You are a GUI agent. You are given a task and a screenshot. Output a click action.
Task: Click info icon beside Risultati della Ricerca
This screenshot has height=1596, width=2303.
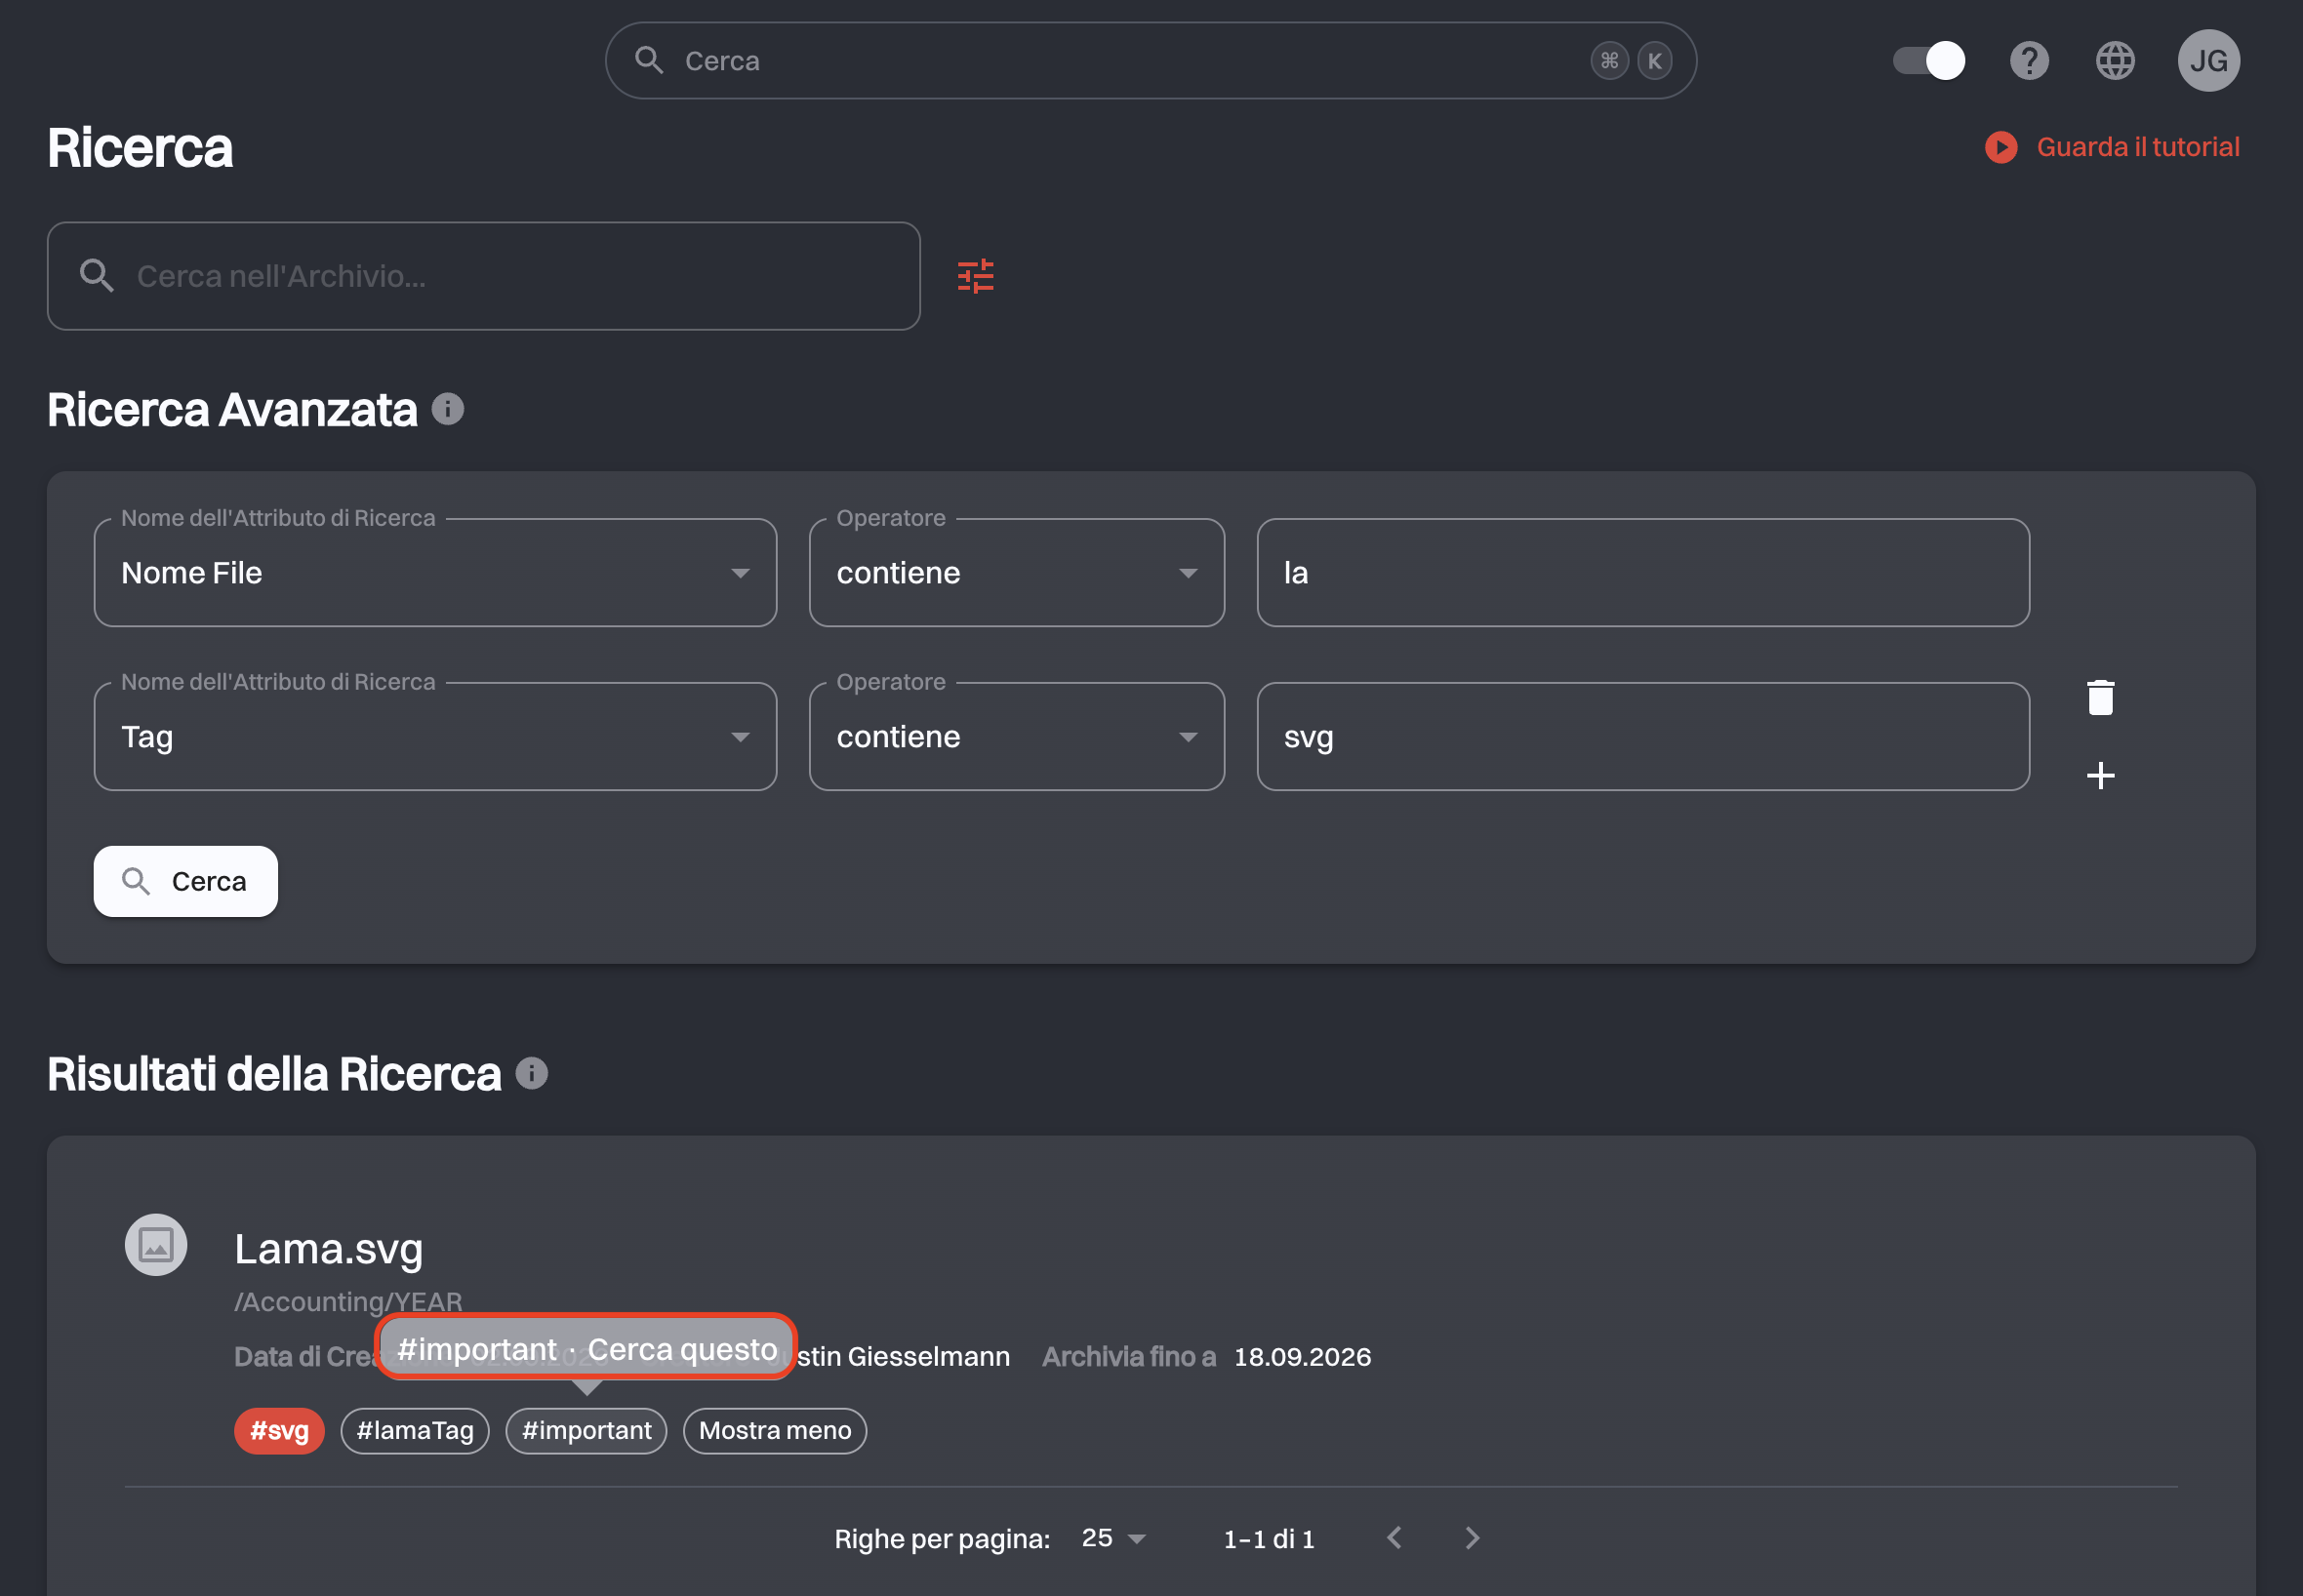tap(531, 1073)
